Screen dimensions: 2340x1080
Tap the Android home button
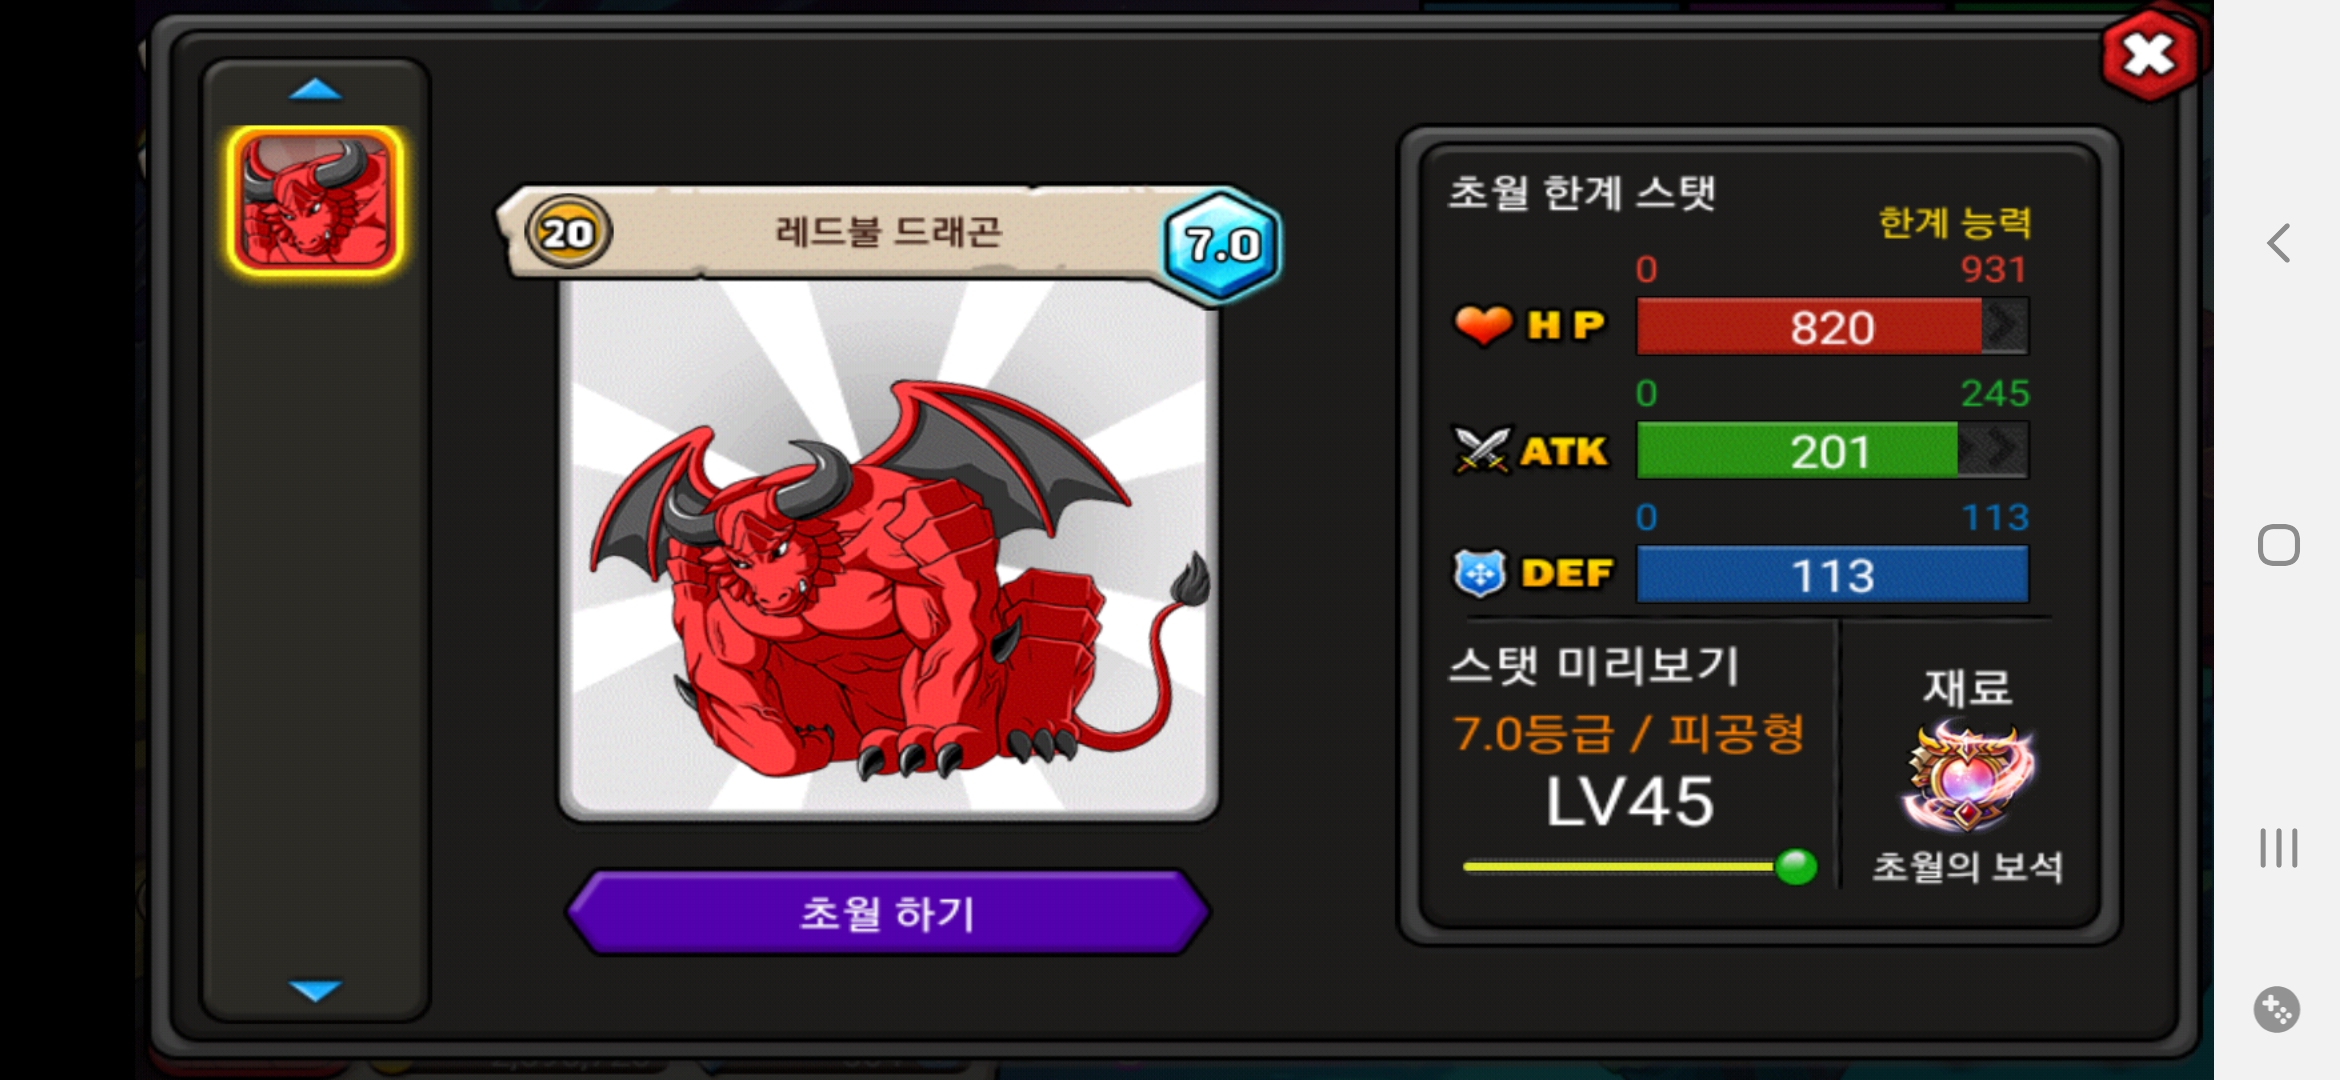point(2278,545)
